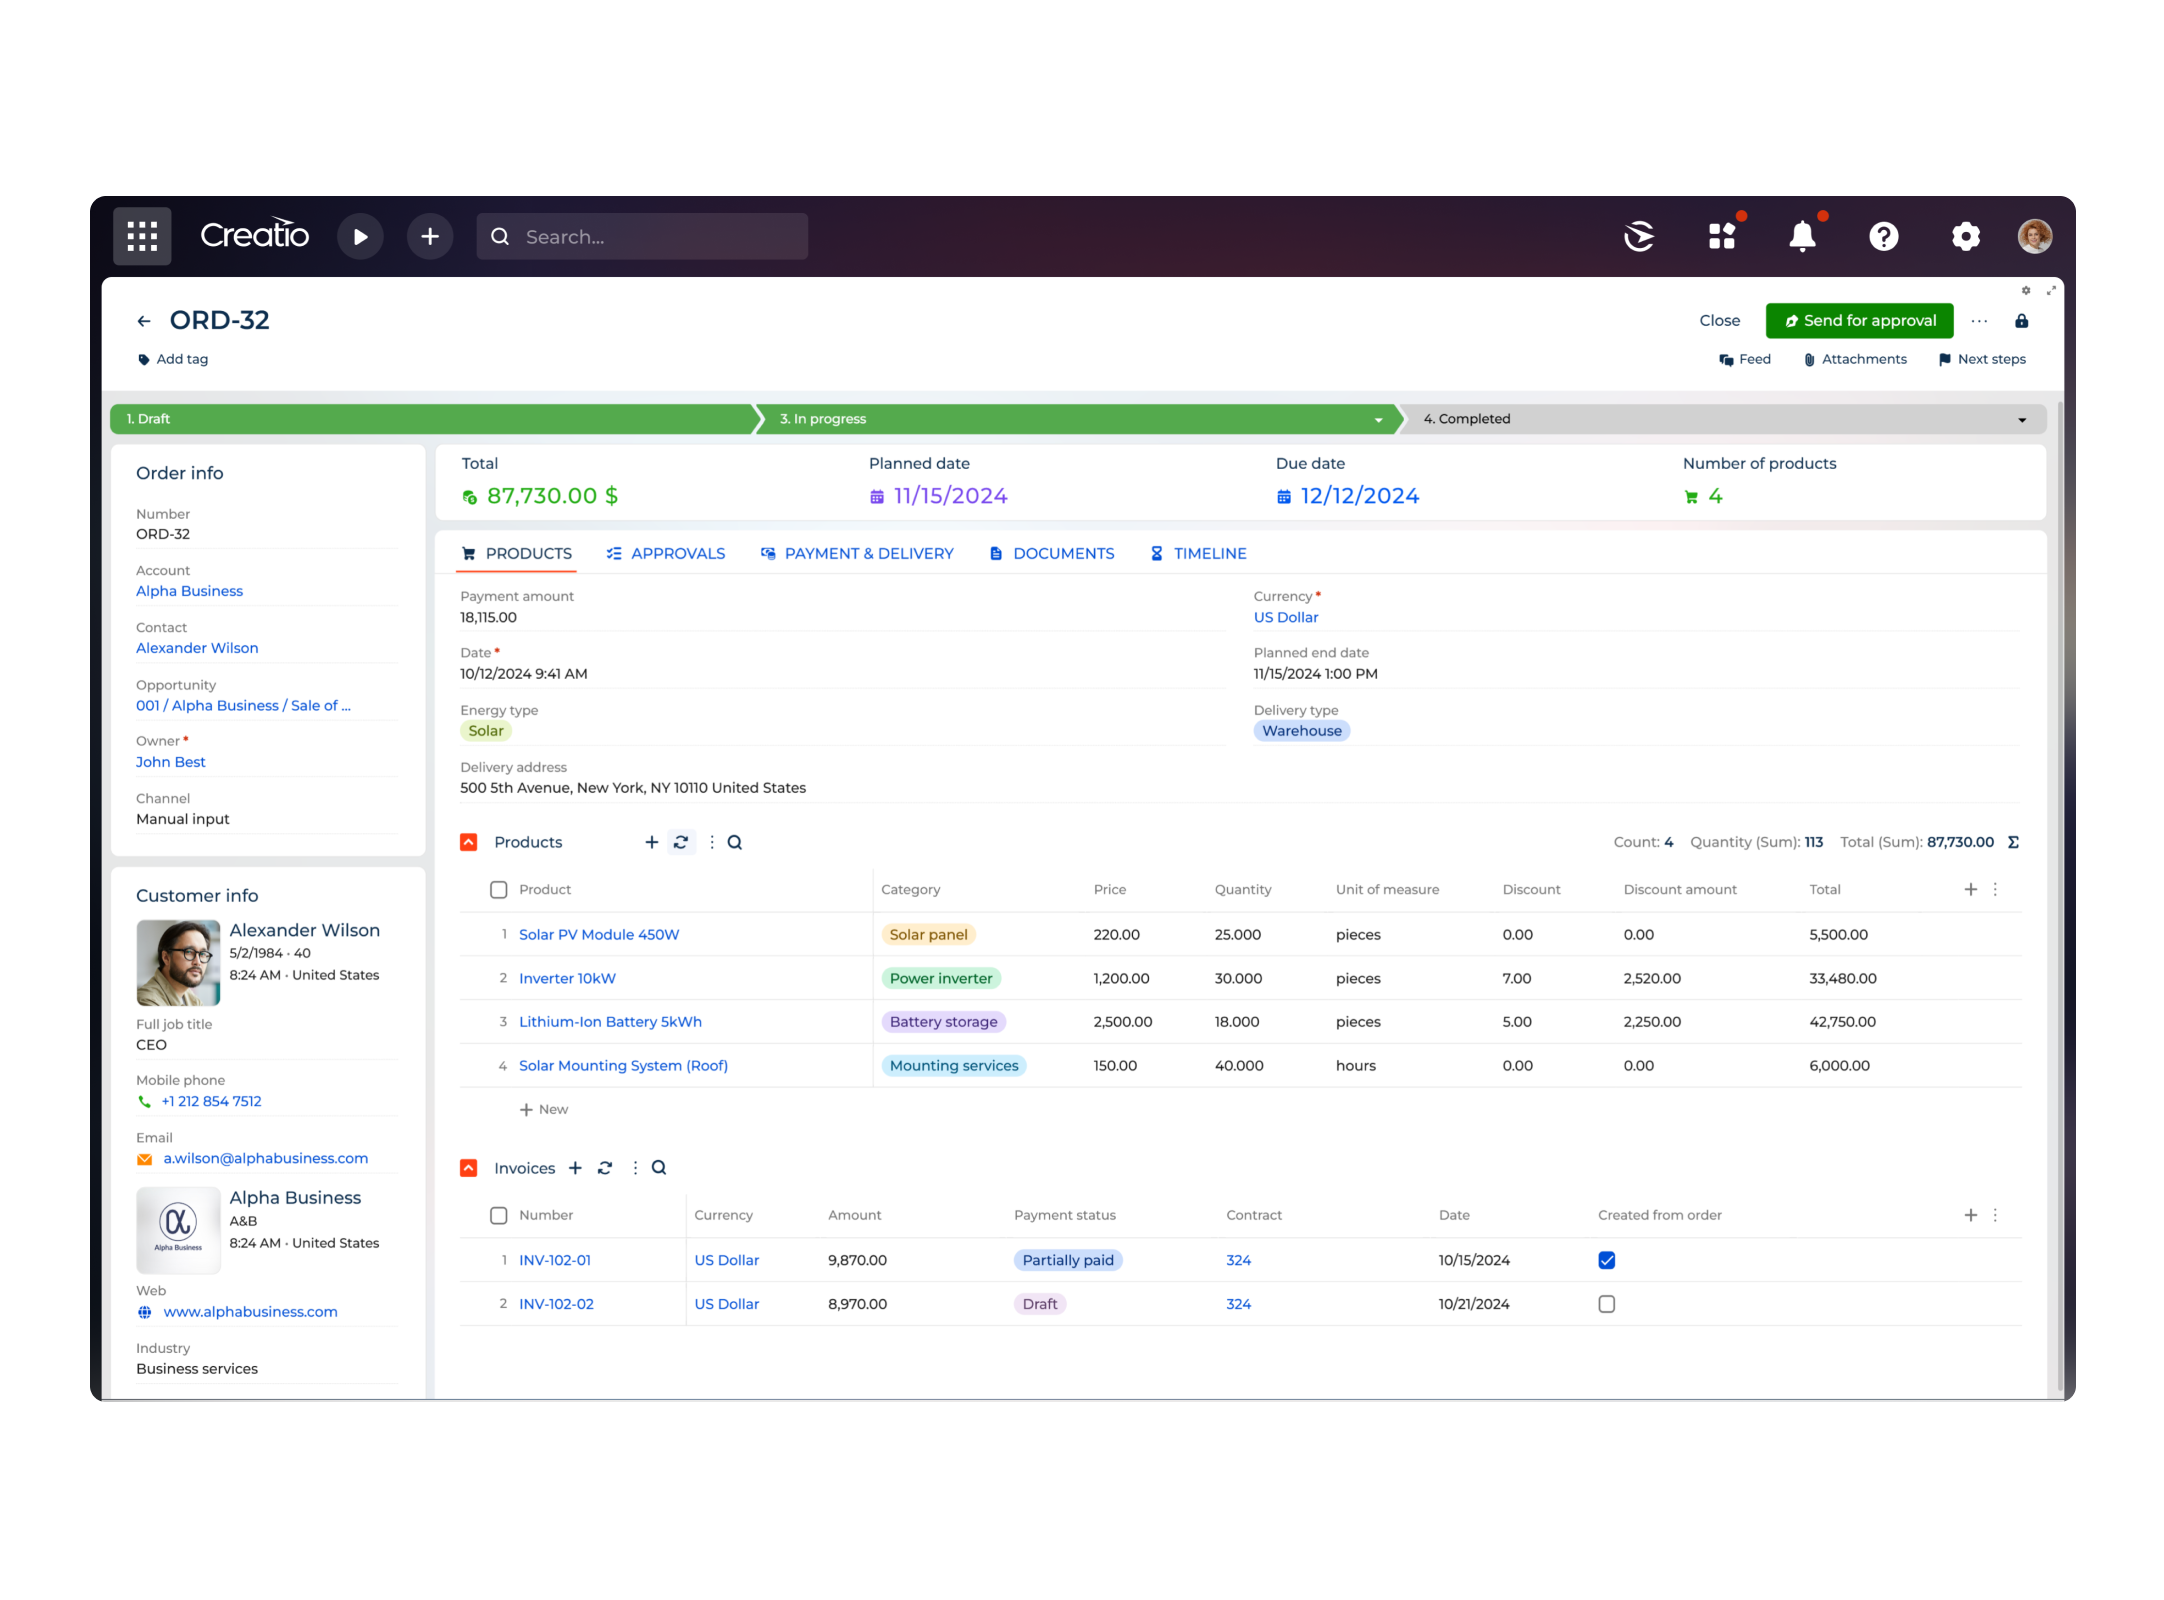The width and height of the screenshot is (2164, 1600).
Task: Refresh the Products list
Action: coord(681,842)
